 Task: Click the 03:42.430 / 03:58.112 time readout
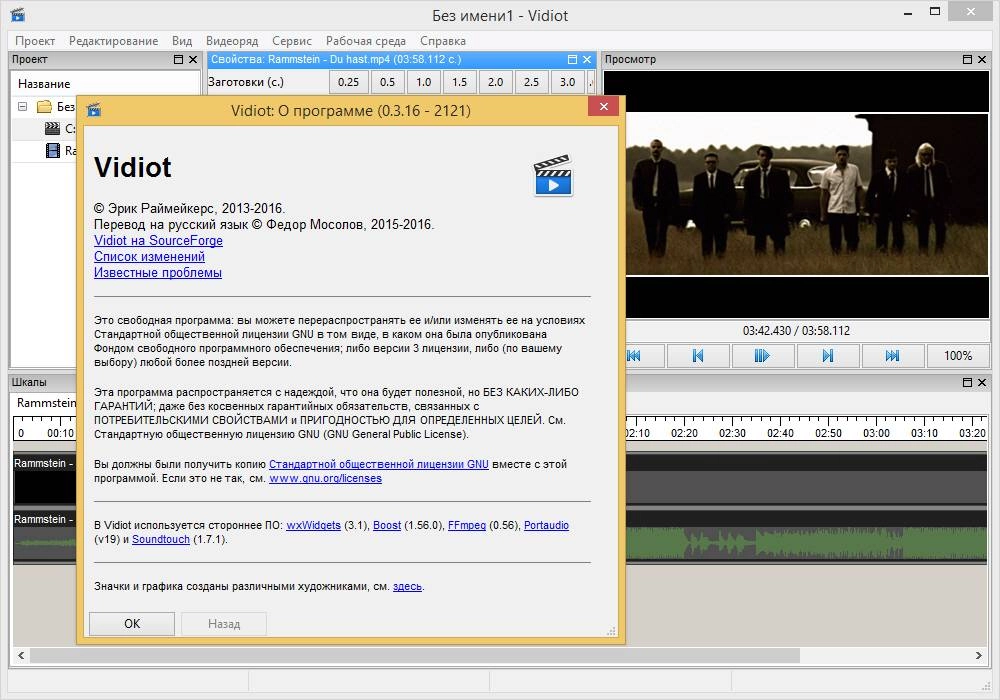(796, 331)
